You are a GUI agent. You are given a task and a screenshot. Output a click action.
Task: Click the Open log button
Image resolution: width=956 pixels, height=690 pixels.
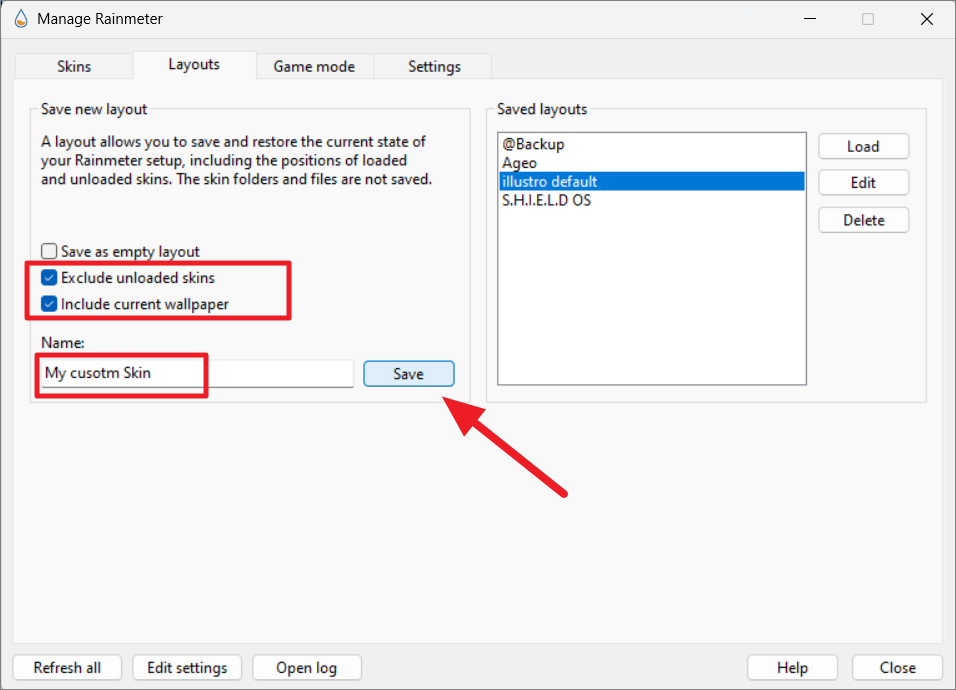(x=307, y=667)
